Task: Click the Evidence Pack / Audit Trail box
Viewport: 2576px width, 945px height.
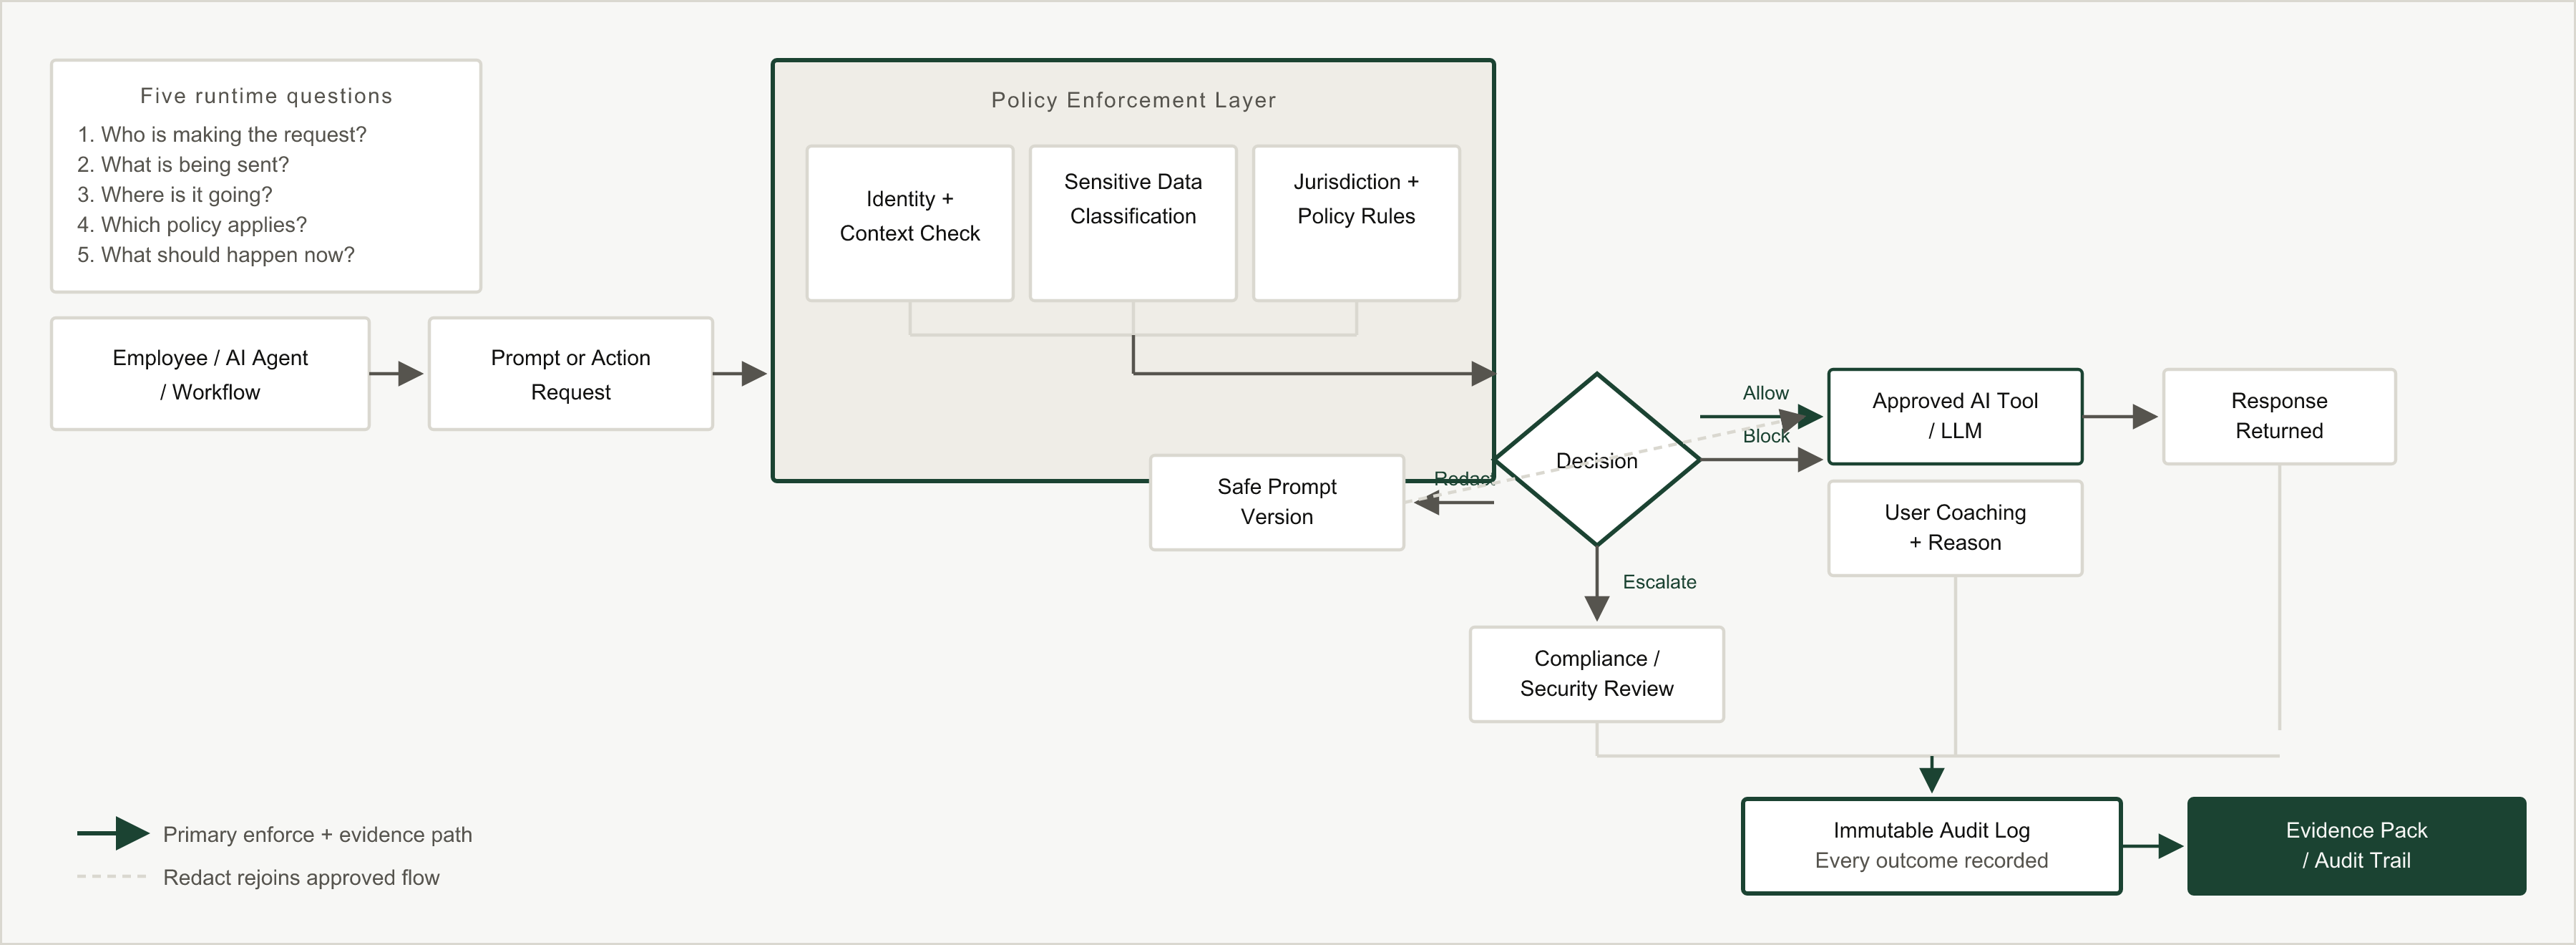Action: pyautogui.click(x=2356, y=846)
